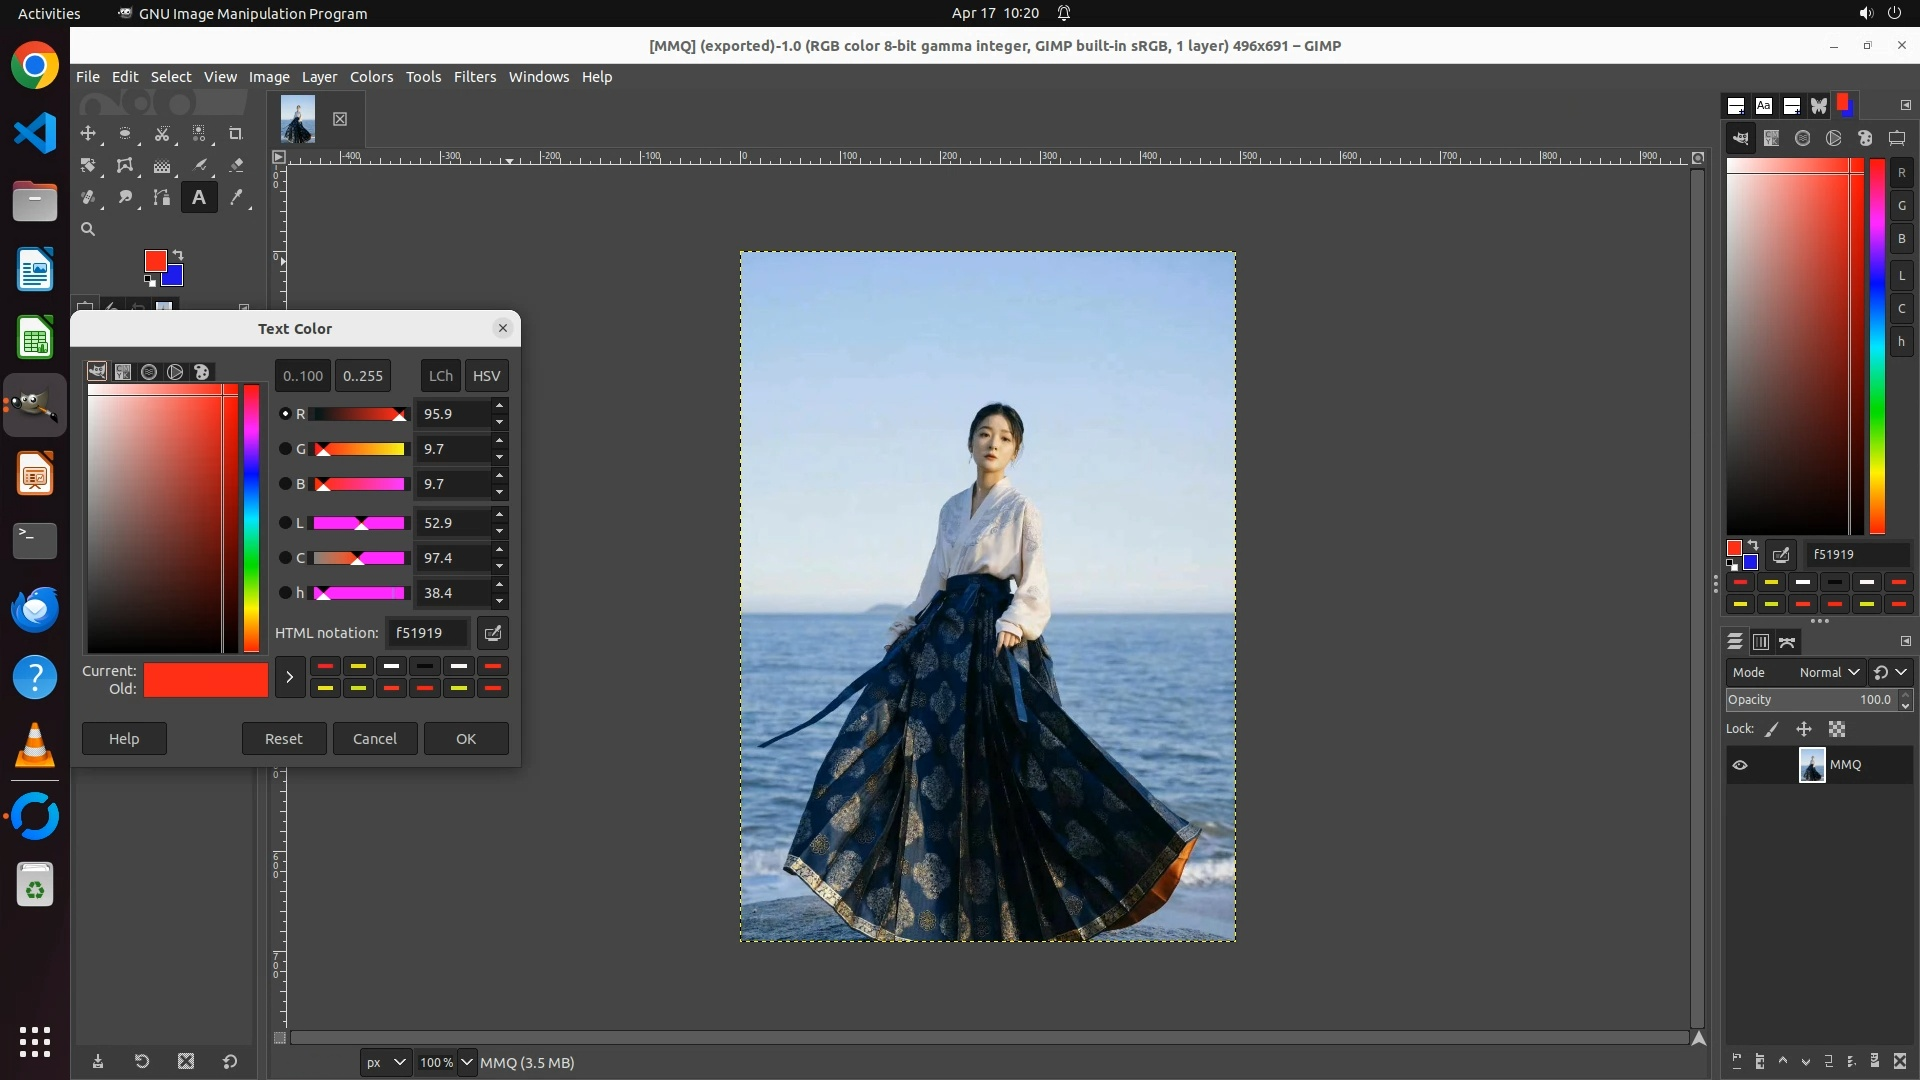Click the HTML notation input field

tap(428, 633)
